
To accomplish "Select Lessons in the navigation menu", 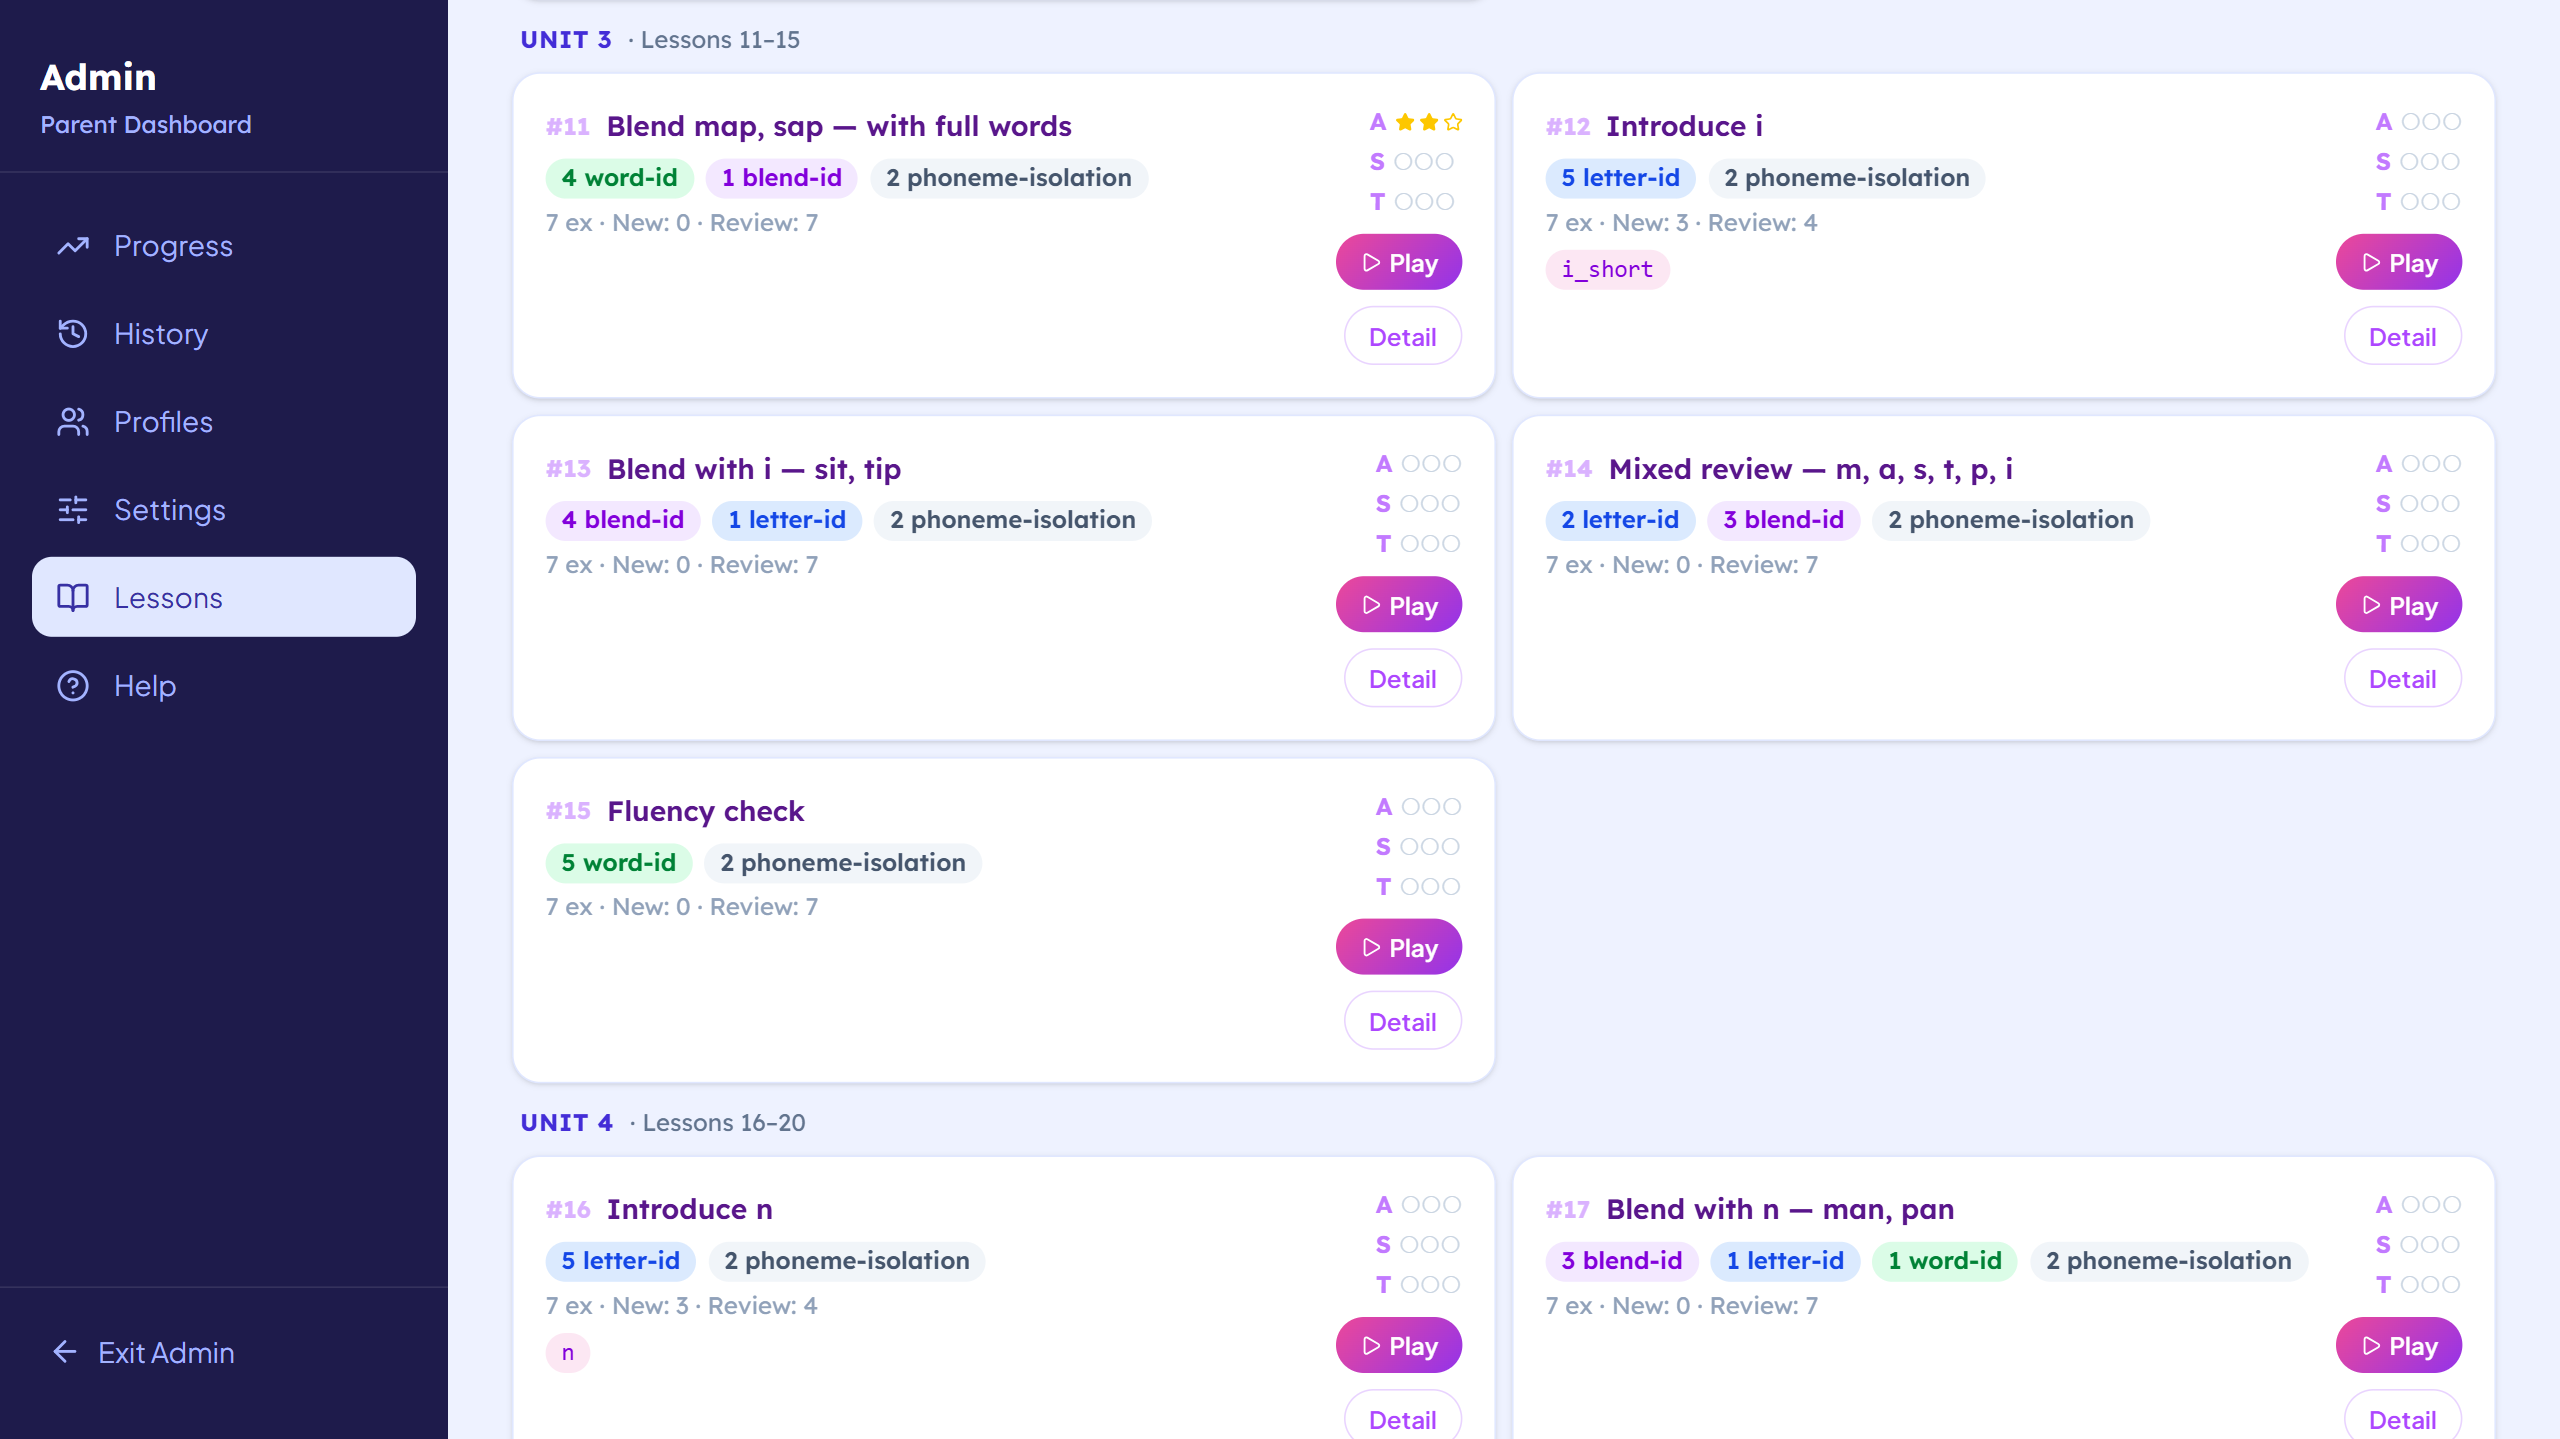I will click(x=168, y=597).
